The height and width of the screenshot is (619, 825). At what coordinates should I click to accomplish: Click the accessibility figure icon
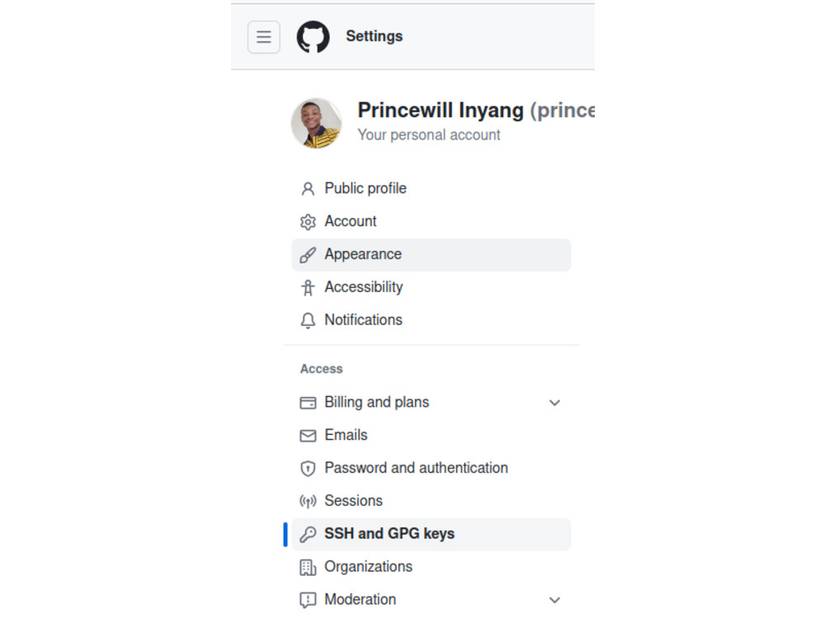(x=308, y=288)
